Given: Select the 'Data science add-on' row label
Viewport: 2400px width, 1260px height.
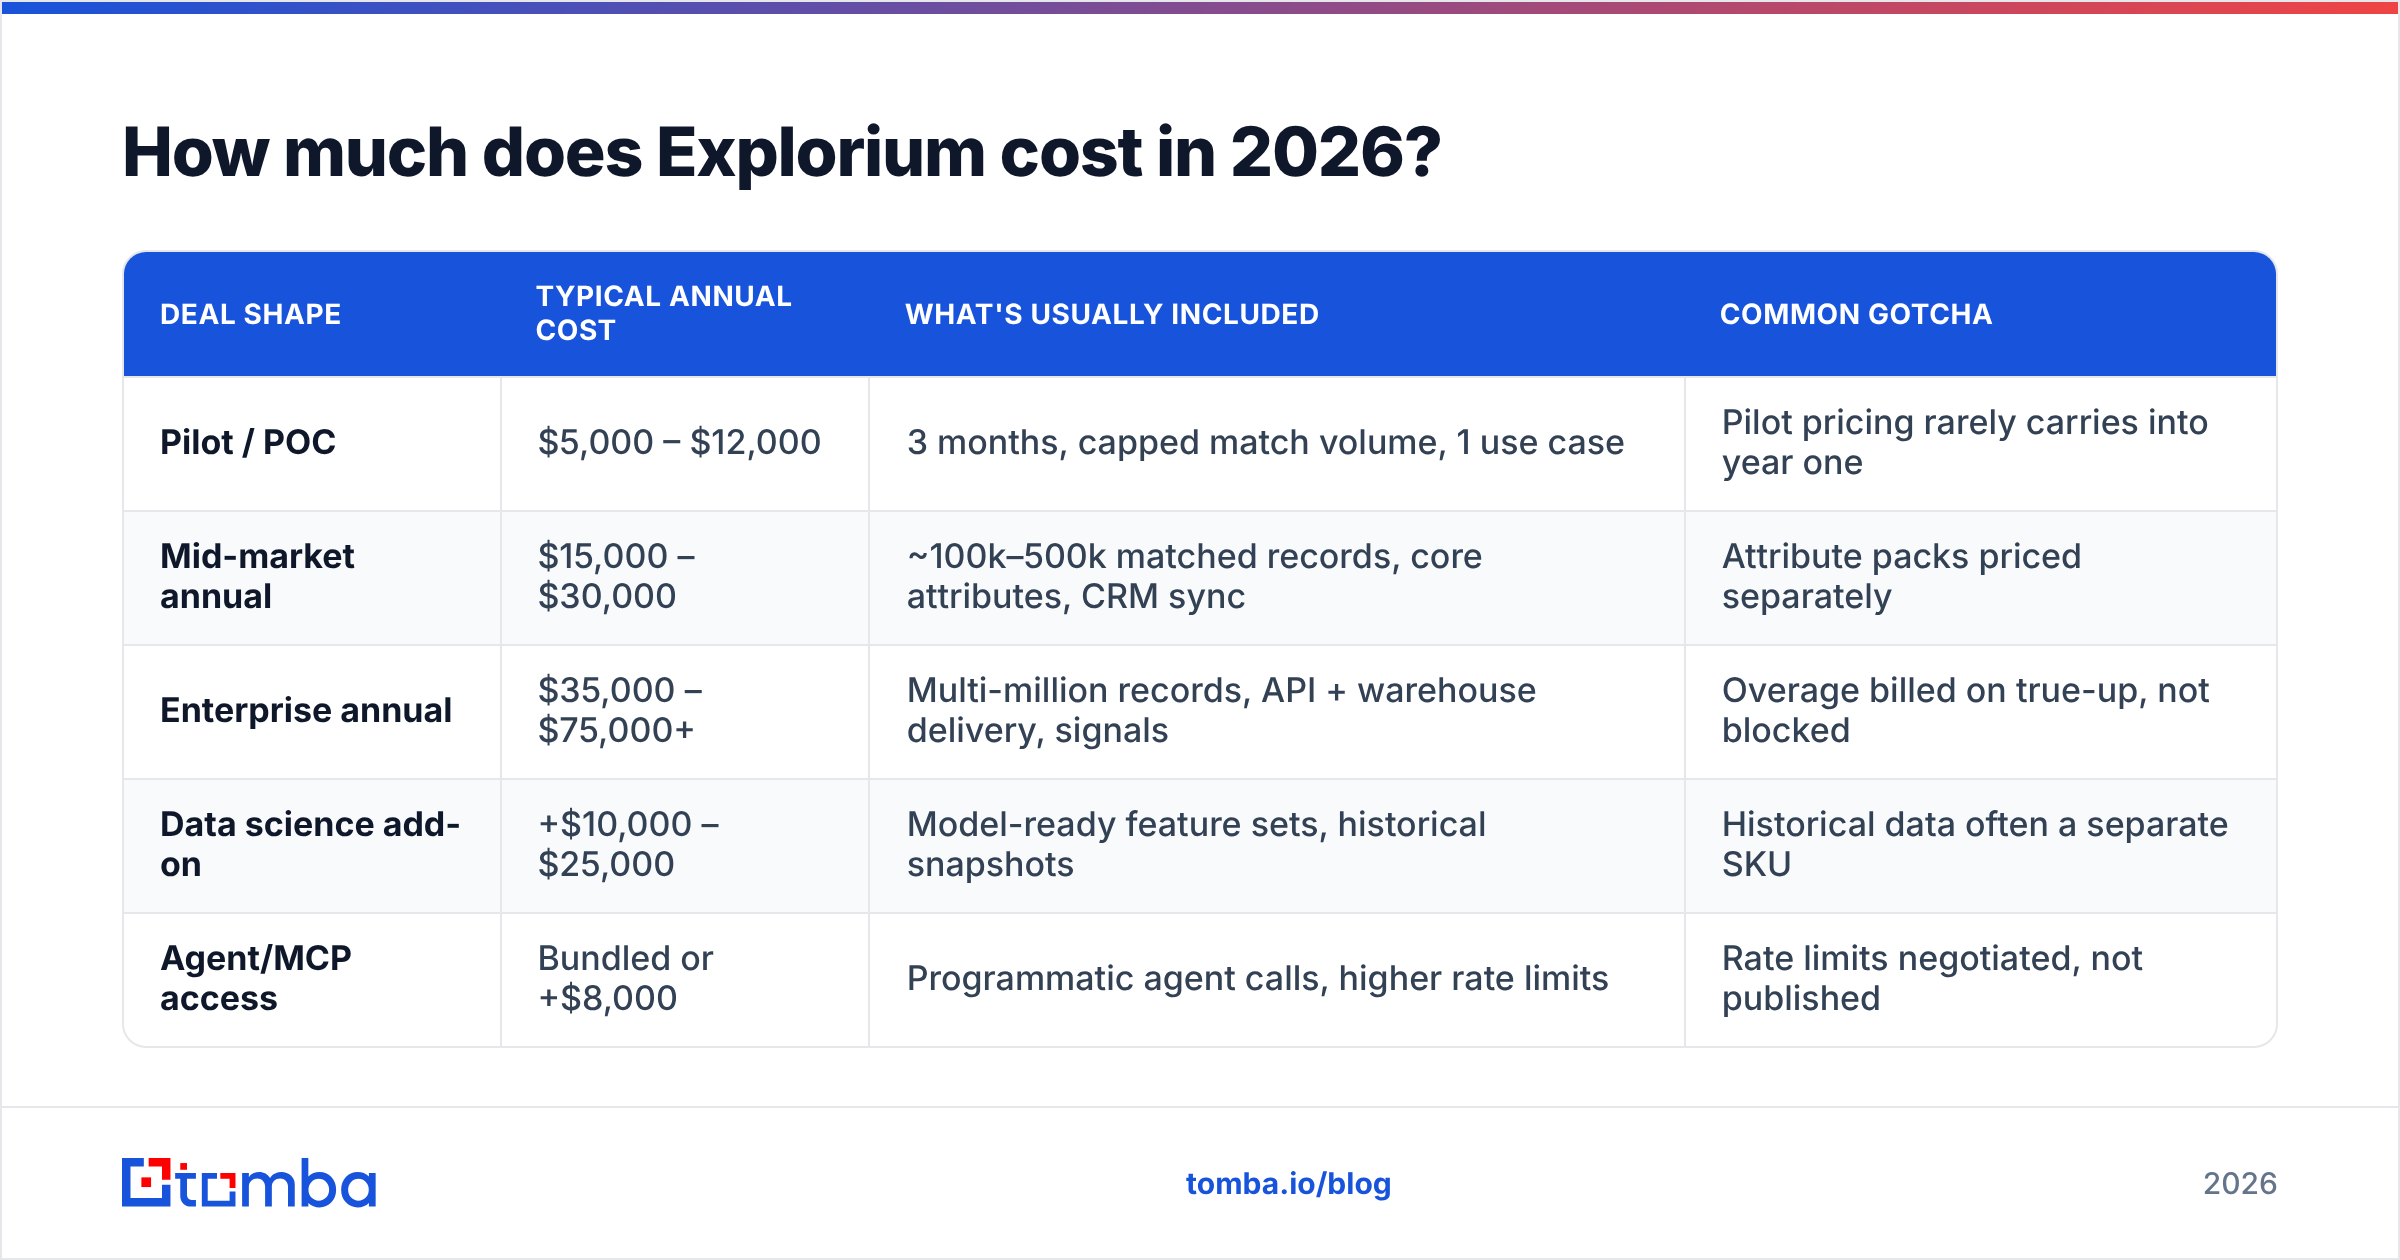Looking at the screenshot, I should coord(310,844).
